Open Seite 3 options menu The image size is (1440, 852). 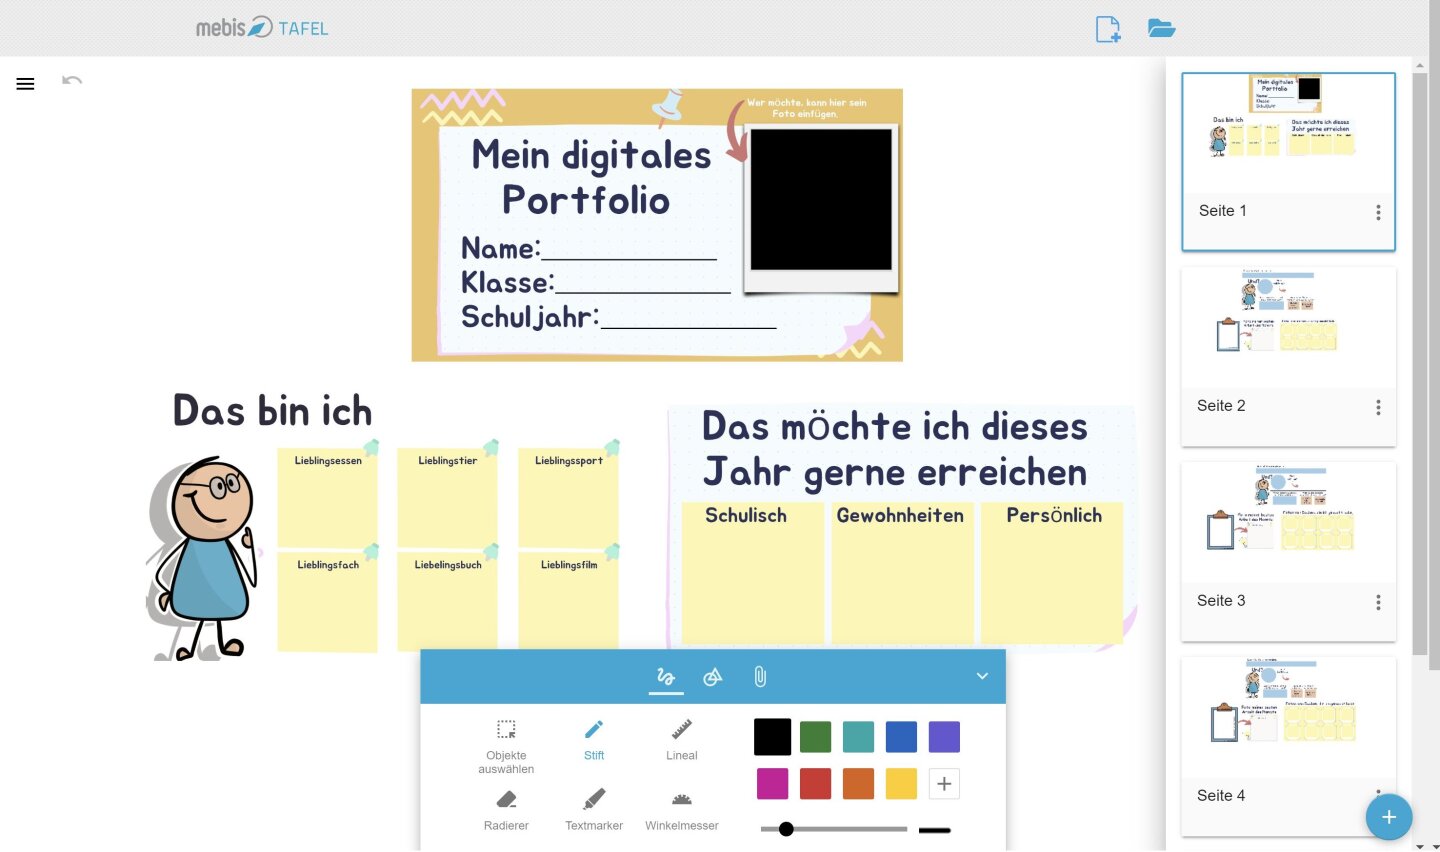click(x=1378, y=602)
